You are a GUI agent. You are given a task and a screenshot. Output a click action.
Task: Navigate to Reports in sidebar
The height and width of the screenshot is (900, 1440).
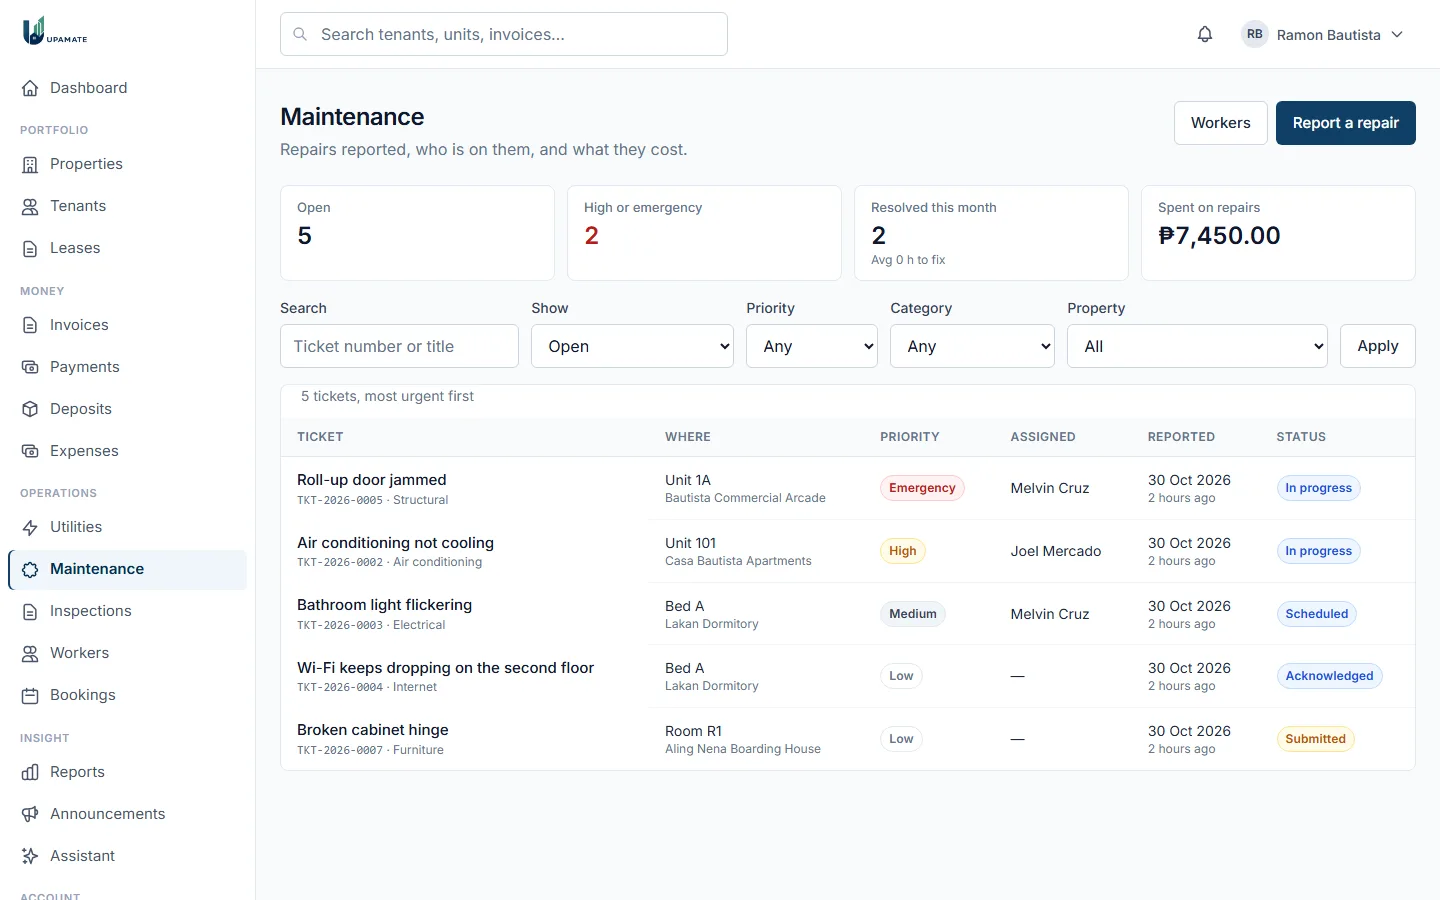128,772
